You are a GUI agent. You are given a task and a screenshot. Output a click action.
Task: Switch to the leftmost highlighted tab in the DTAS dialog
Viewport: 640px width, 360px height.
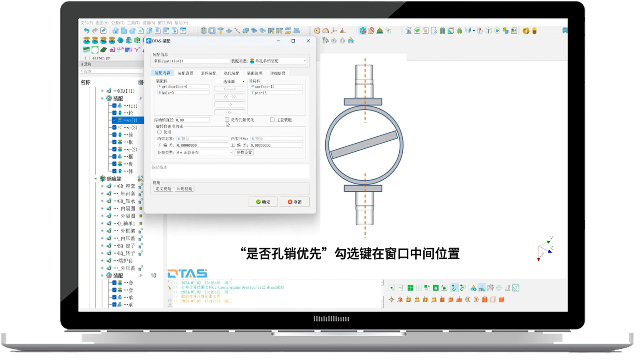point(162,73)
